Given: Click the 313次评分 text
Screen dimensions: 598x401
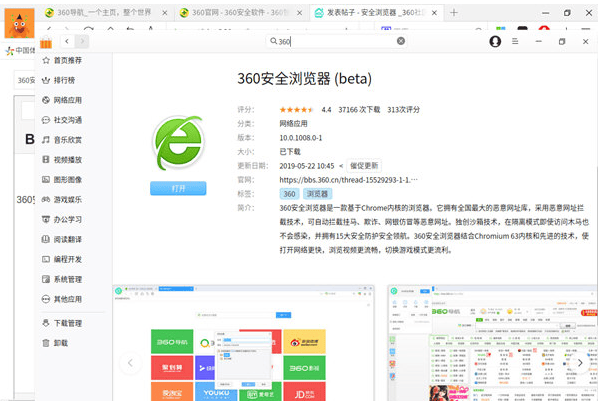Looking at the screenshot, I should tap(403, 110).
